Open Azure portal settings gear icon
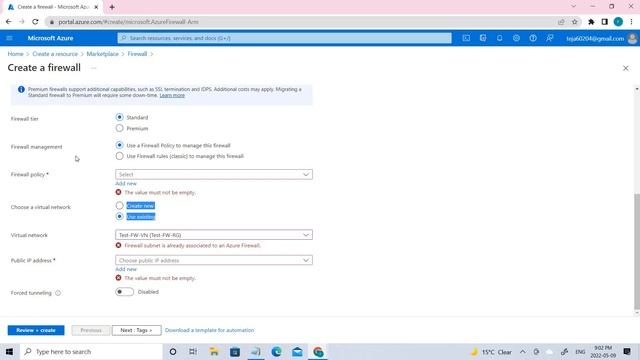 (516, 38)
